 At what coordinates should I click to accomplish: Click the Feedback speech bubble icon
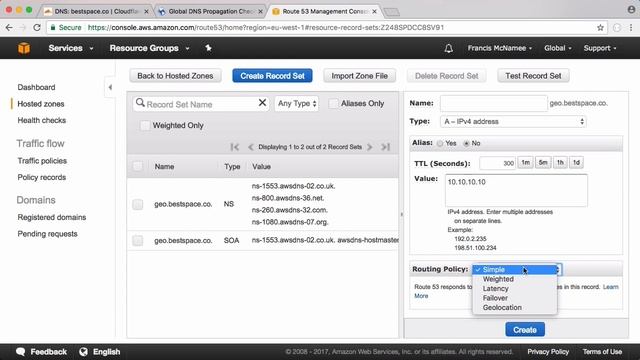coord(20,352)
